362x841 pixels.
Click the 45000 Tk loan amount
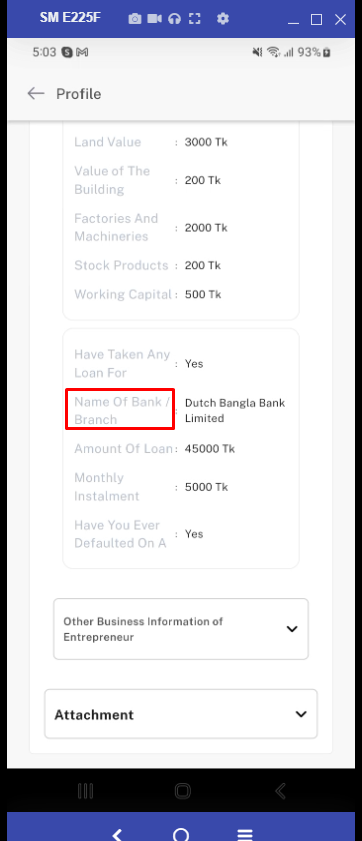click(x=210, y=449)
